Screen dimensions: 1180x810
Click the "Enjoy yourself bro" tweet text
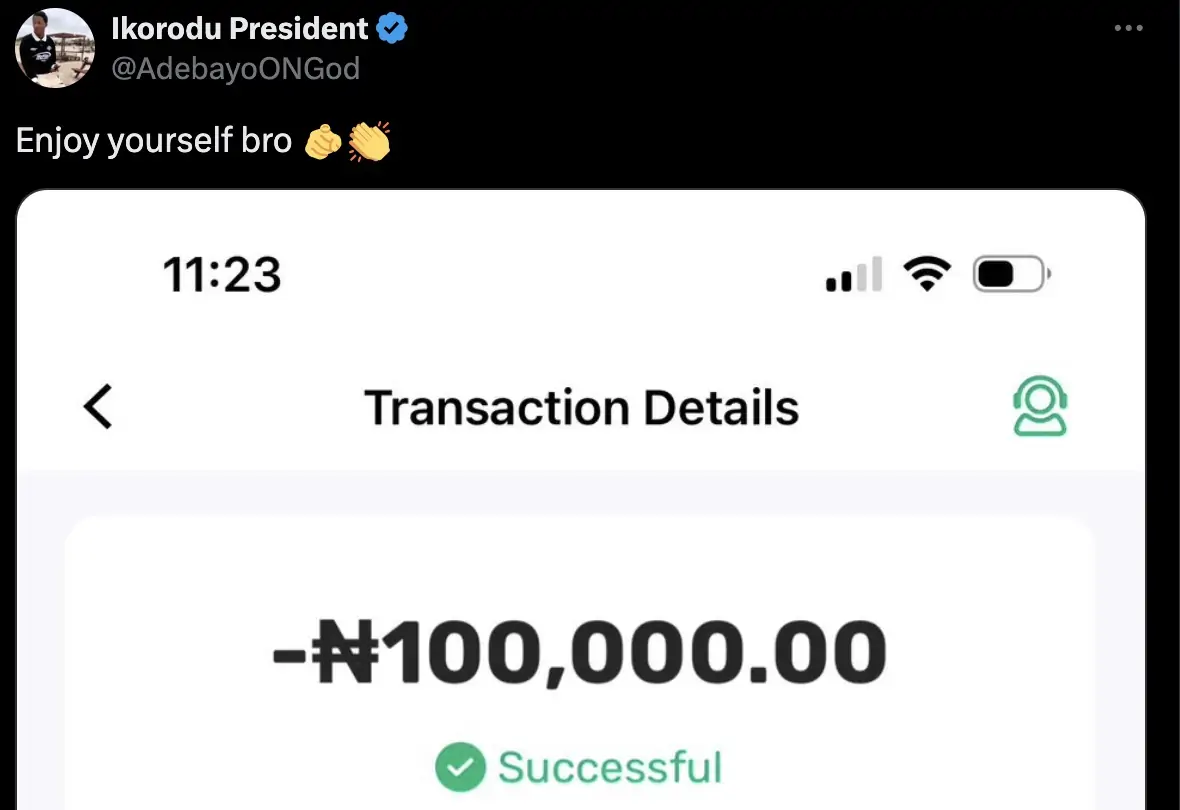(154, 141)
